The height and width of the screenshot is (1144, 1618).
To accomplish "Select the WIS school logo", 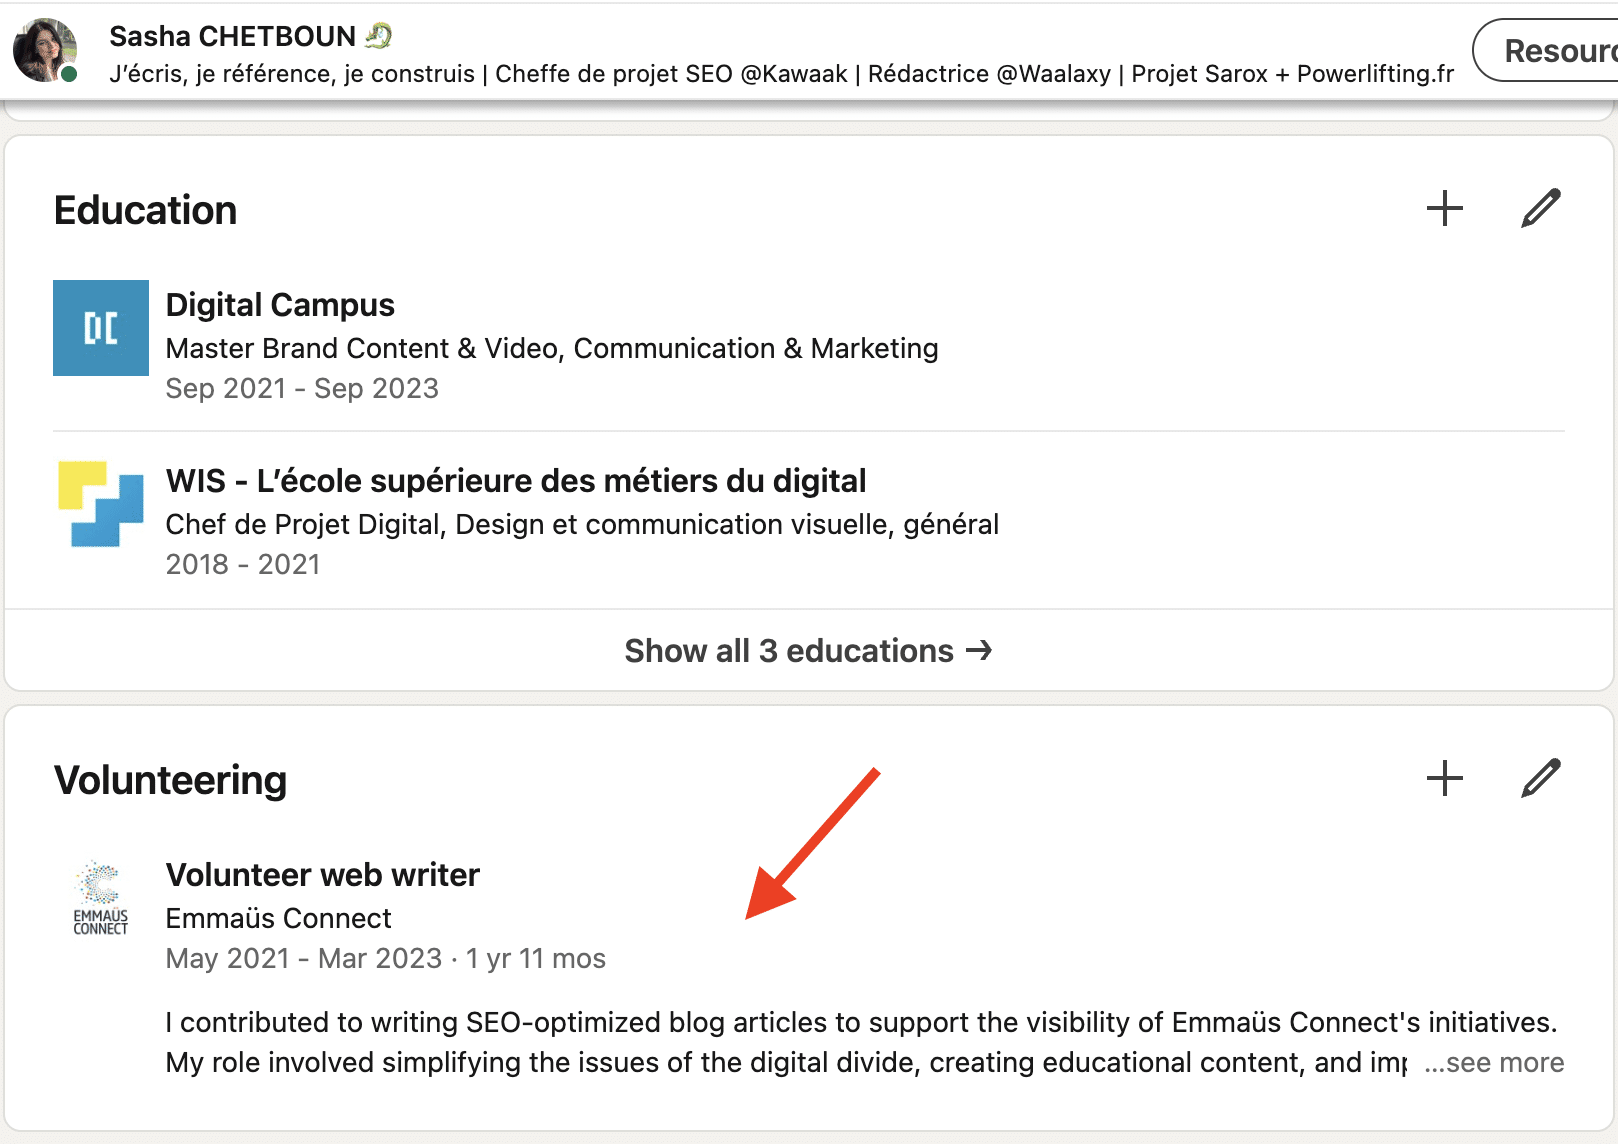I will click(x=100, y=505).
